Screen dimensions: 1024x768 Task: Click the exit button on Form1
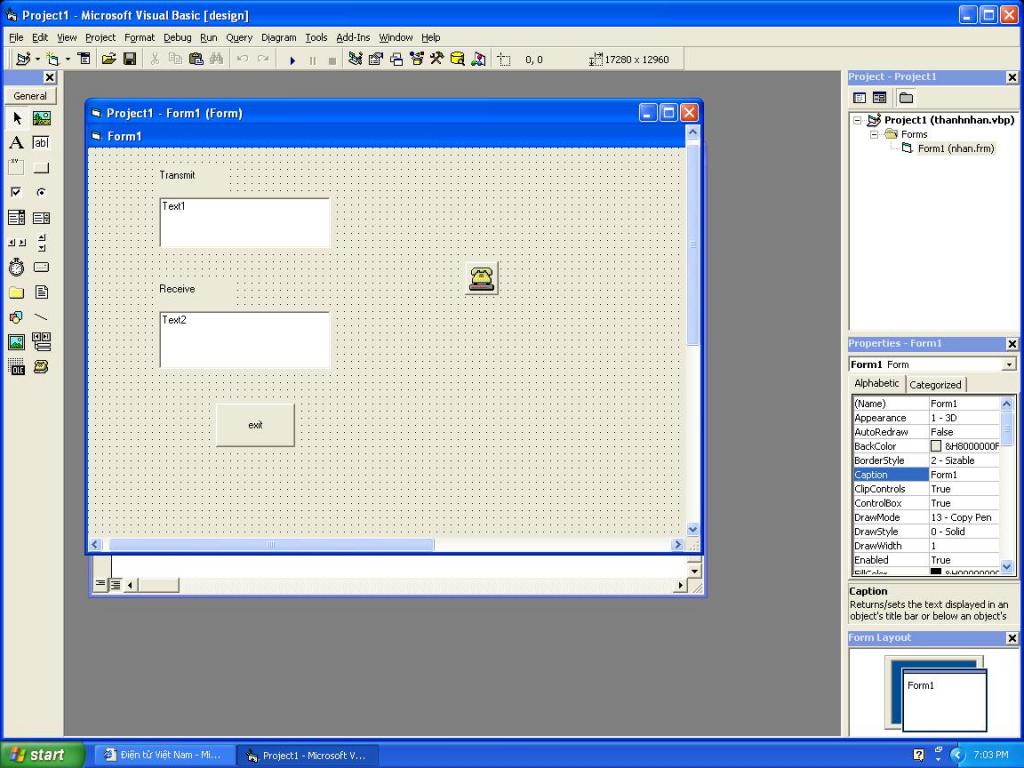click(x=255, y=425)
